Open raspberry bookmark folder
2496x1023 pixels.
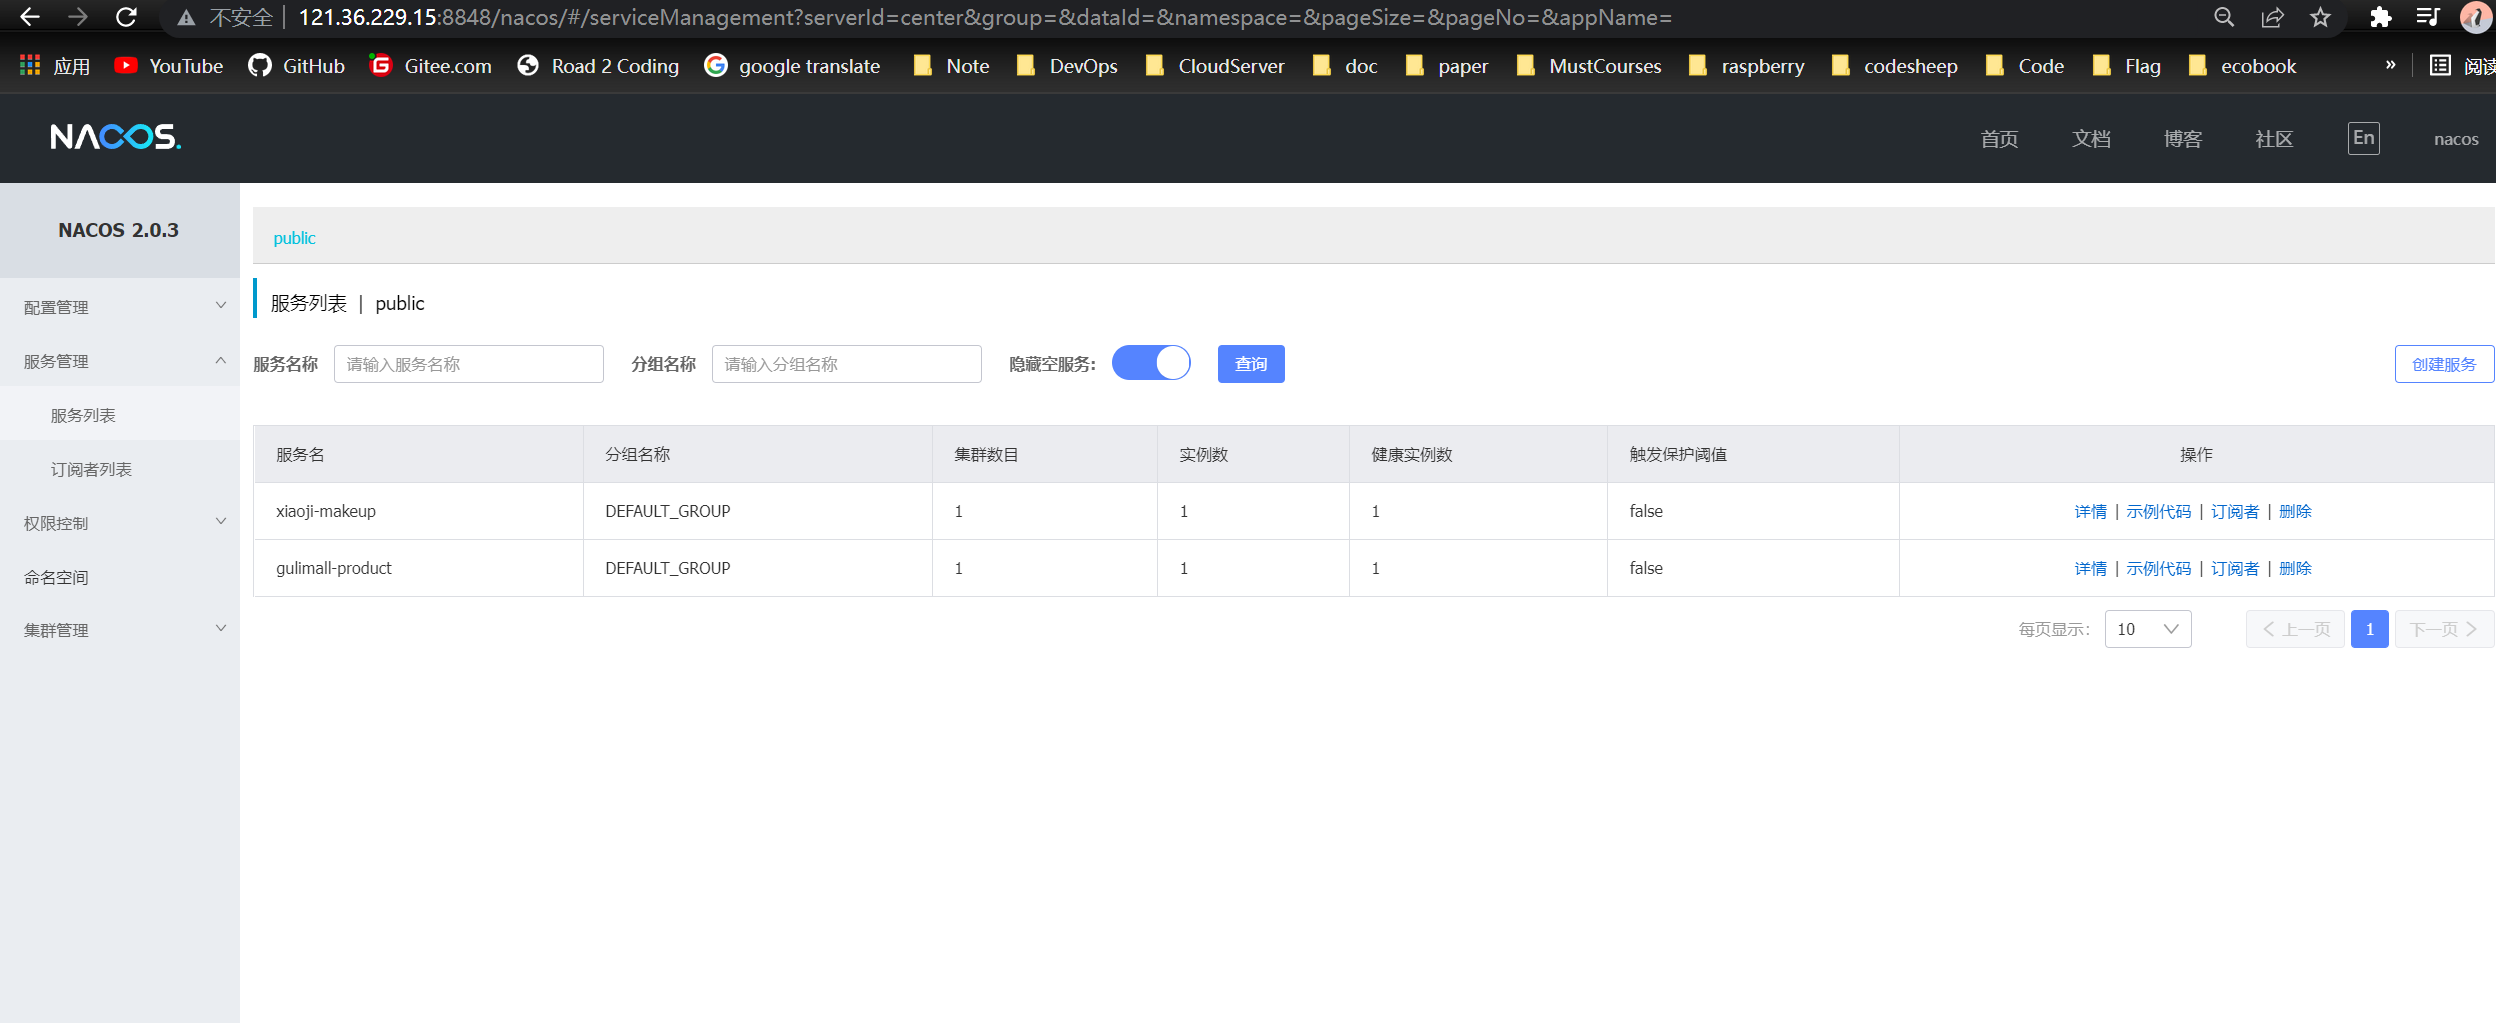pyautogui.click(x=1747, y=66)
